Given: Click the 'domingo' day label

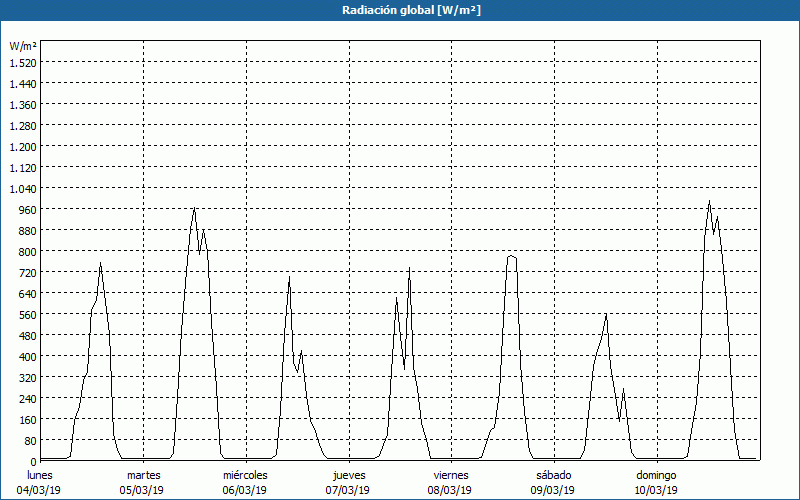Looking at the screenshot, I should tap(656, 476).
